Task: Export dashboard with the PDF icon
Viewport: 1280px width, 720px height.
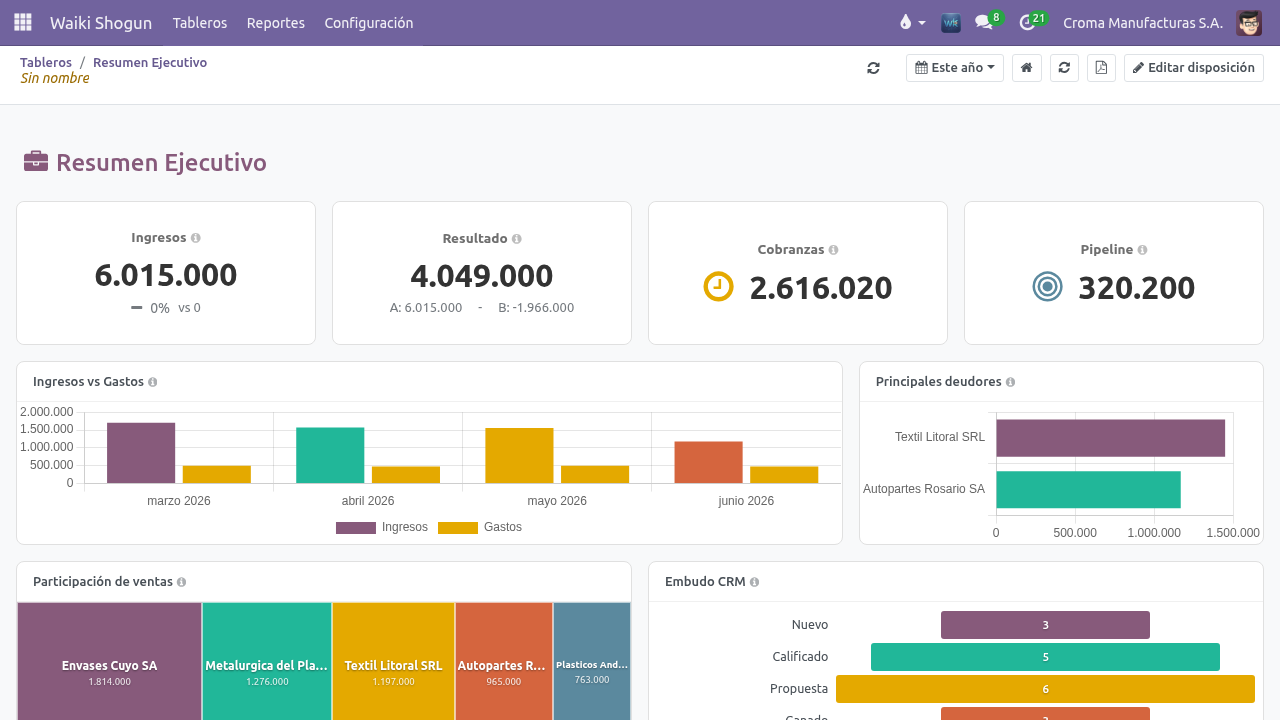Action: (x=1101, y=68)
